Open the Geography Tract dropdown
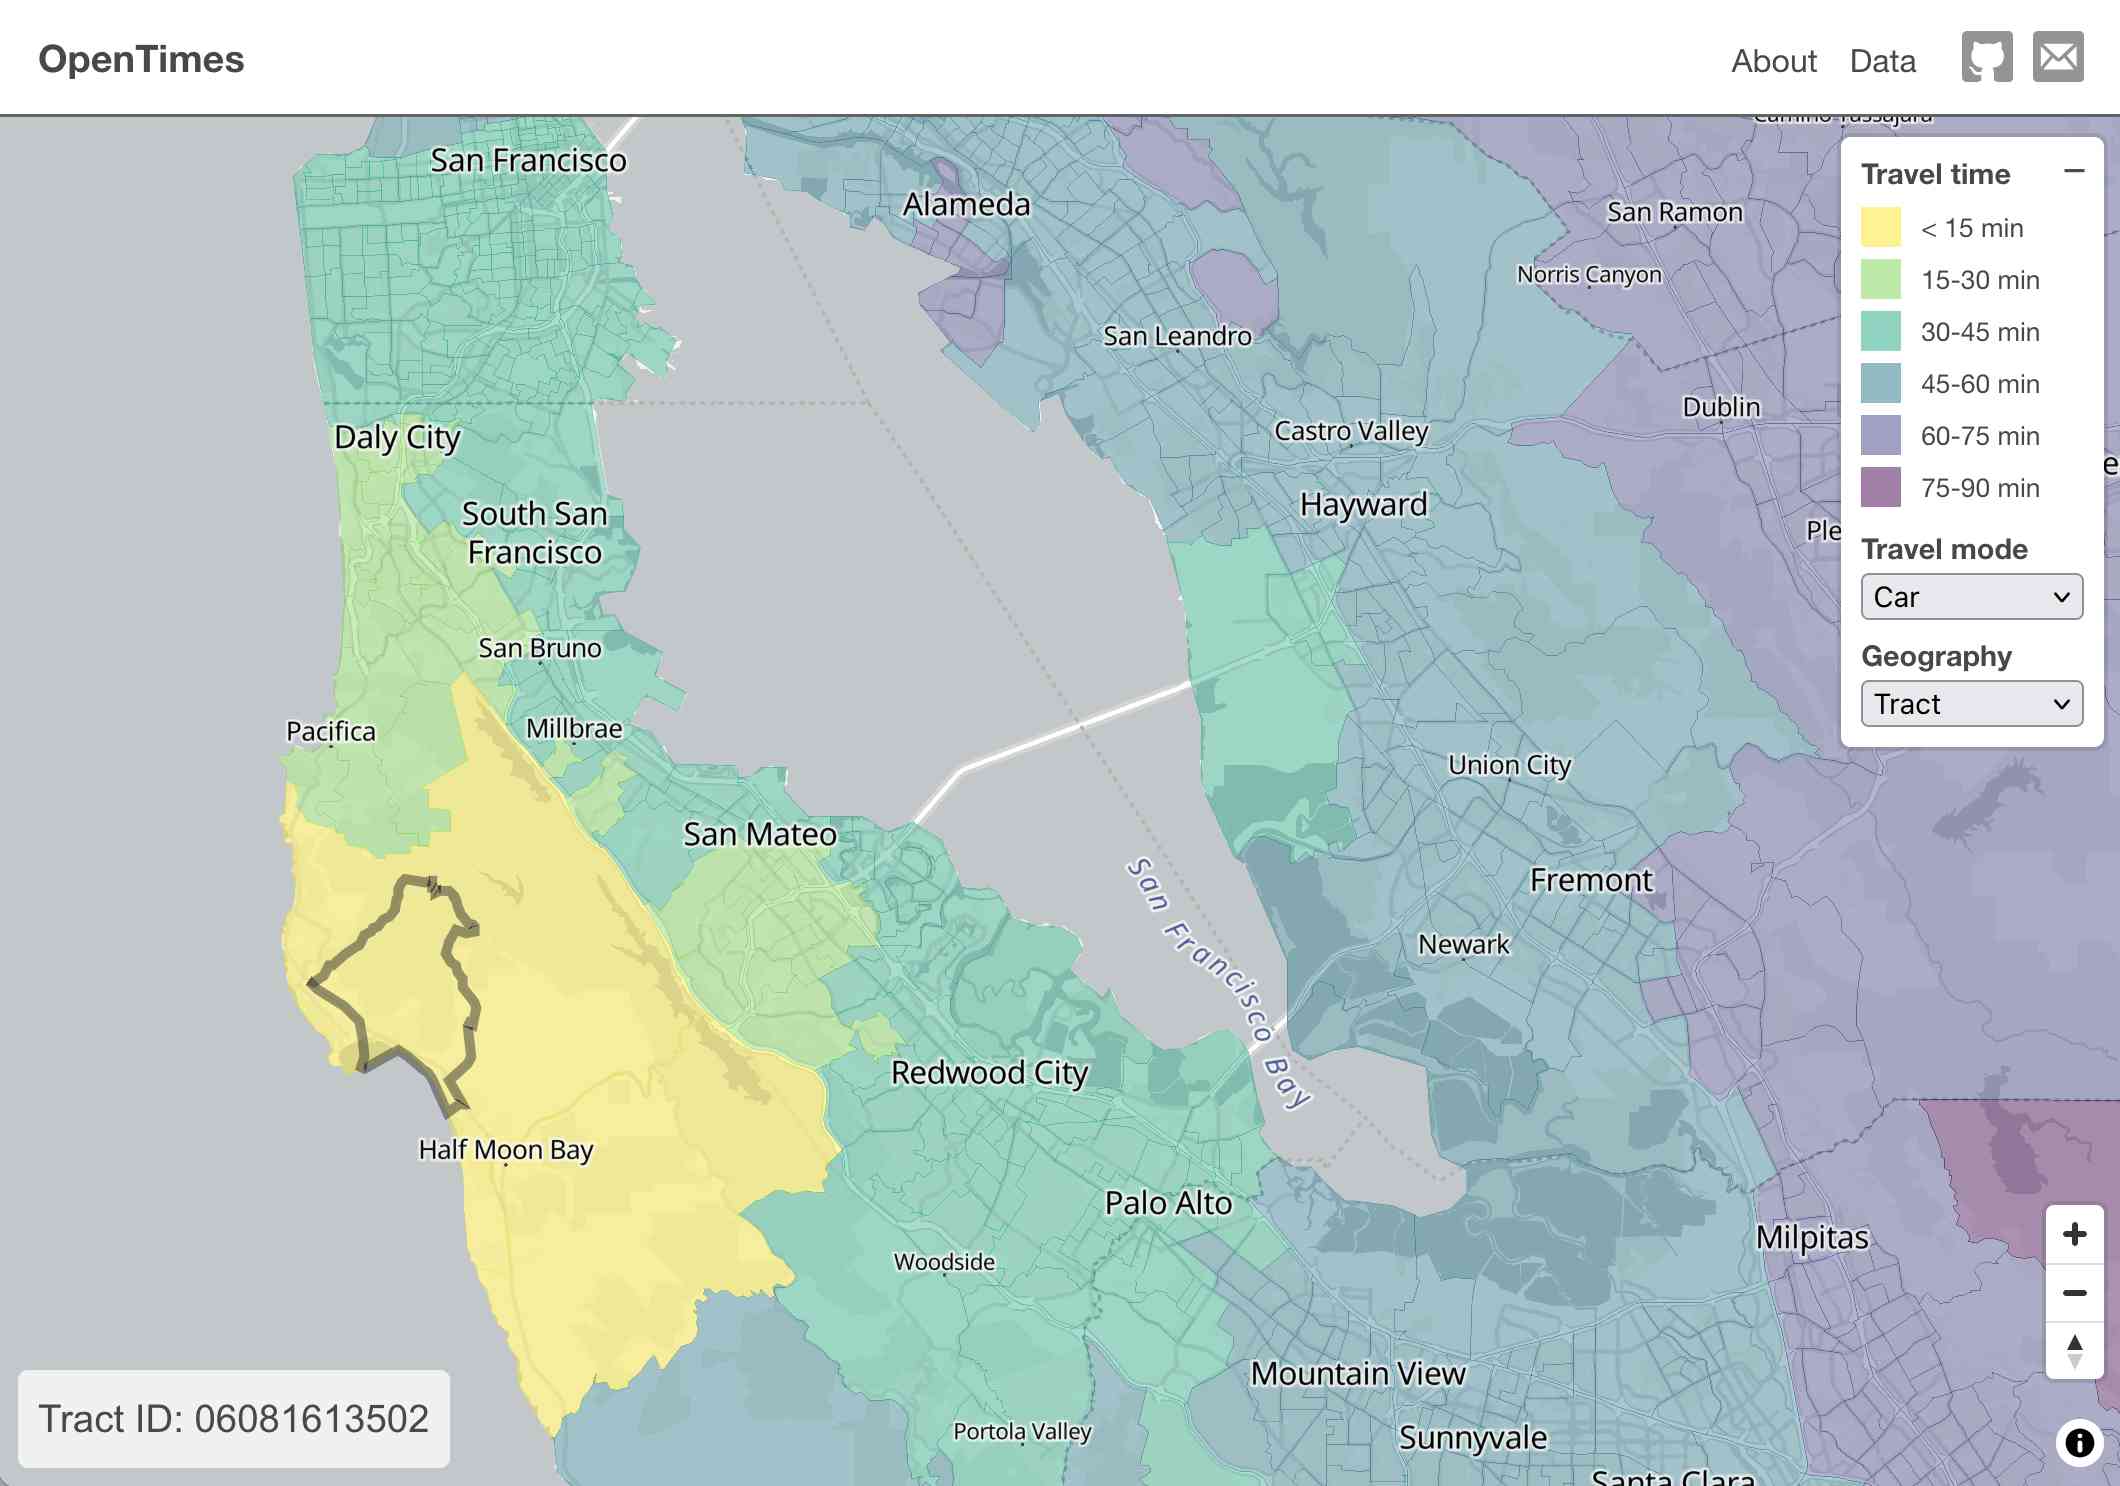The image size is (2120, 1486). point(1972,704)
